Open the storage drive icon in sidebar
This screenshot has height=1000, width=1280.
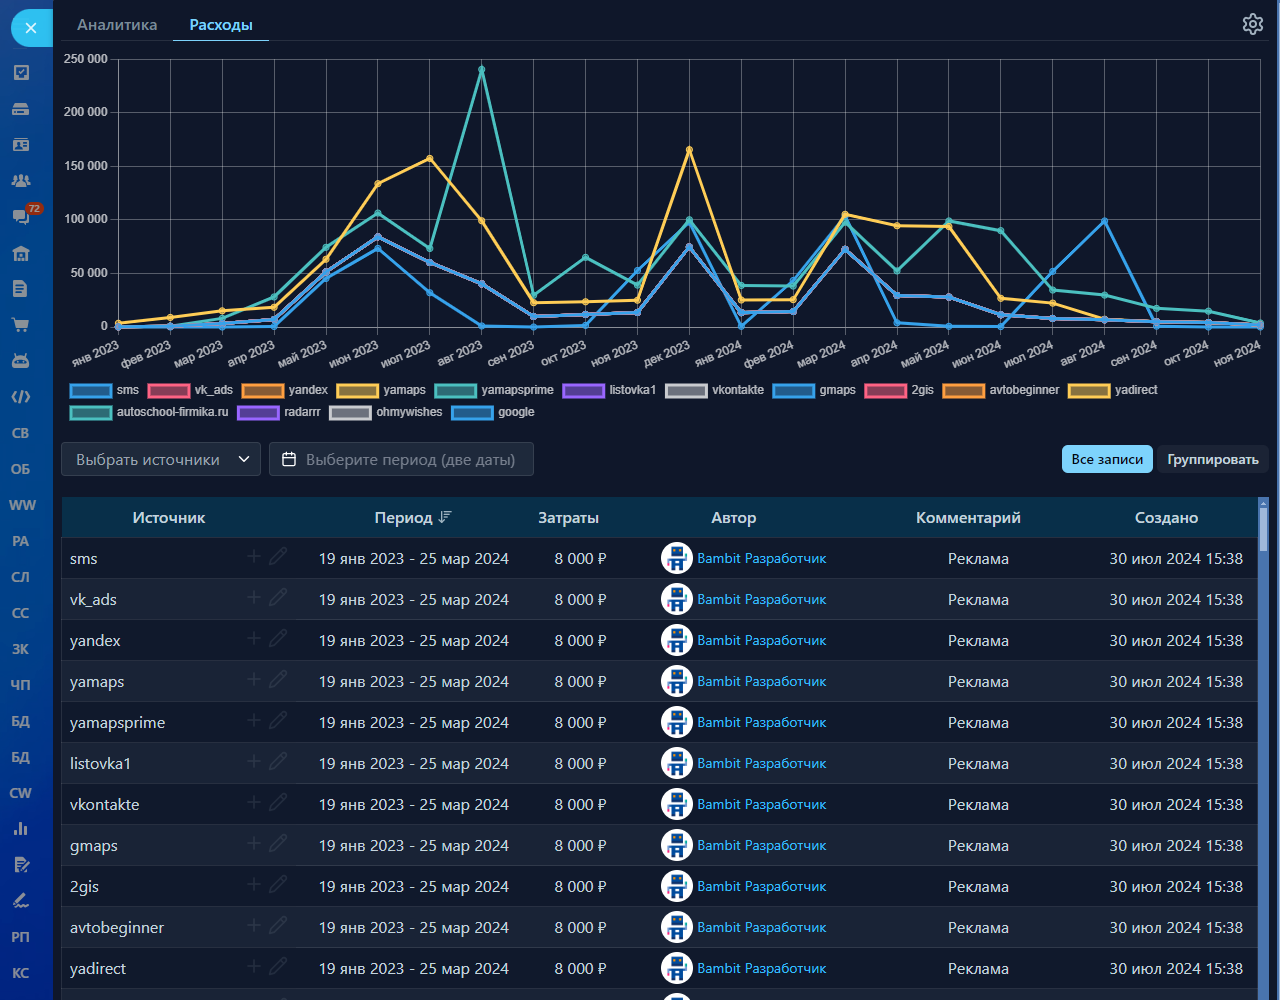coord(21,109)
